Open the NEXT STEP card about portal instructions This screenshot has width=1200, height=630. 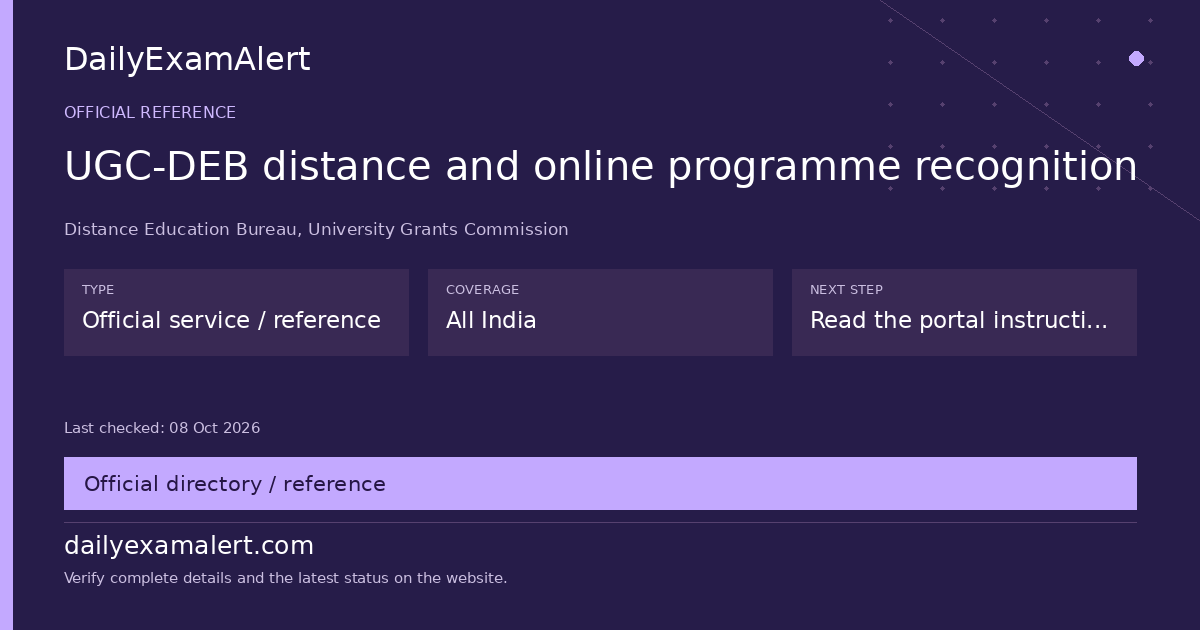coord(964,312)
